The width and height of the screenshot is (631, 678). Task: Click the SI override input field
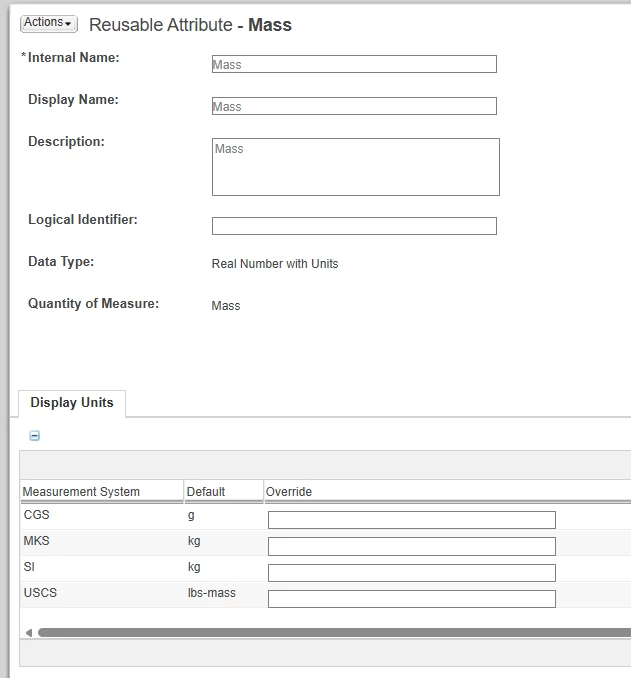coord(412,572)
